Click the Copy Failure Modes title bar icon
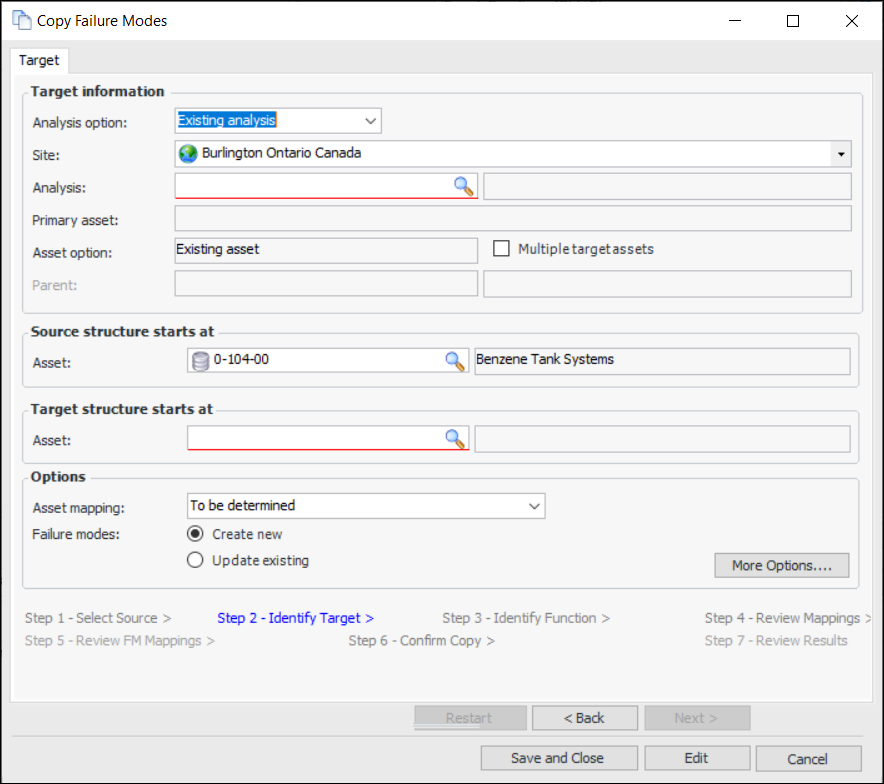The image size is (884, 784). pos(20,20)
